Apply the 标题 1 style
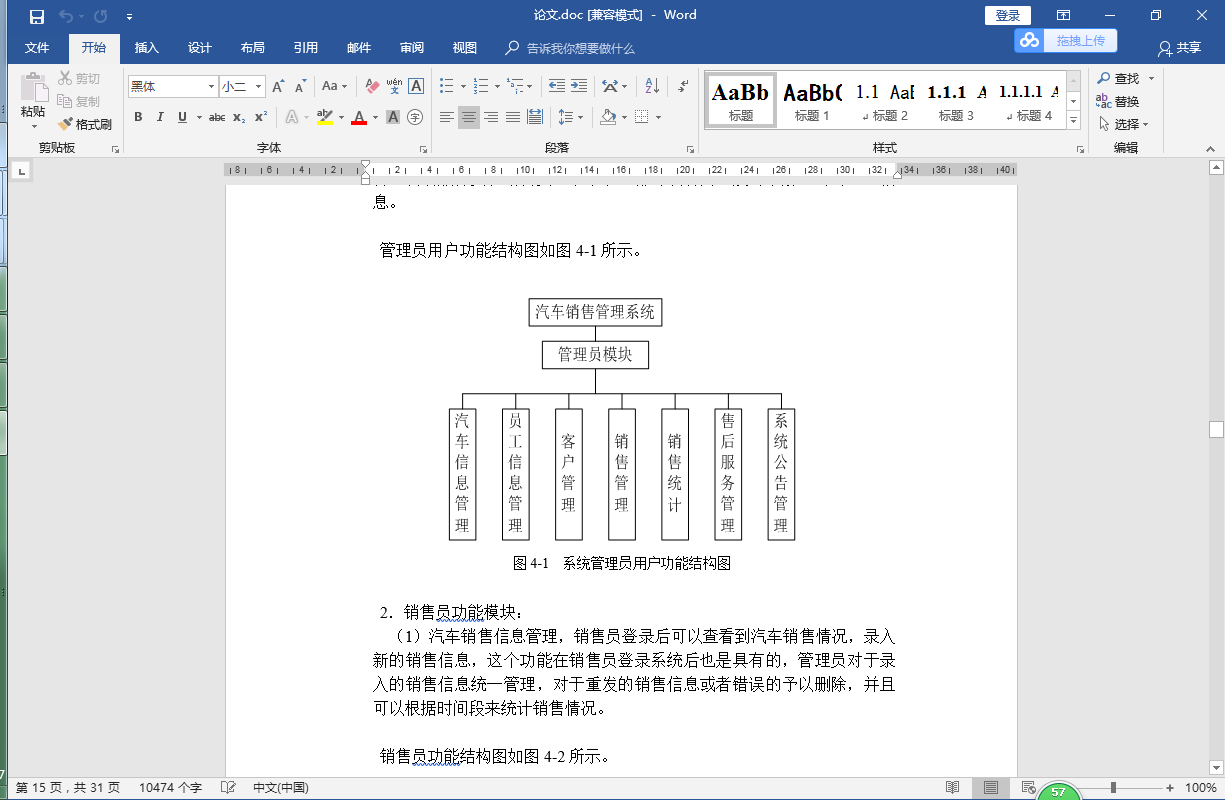 812,100
